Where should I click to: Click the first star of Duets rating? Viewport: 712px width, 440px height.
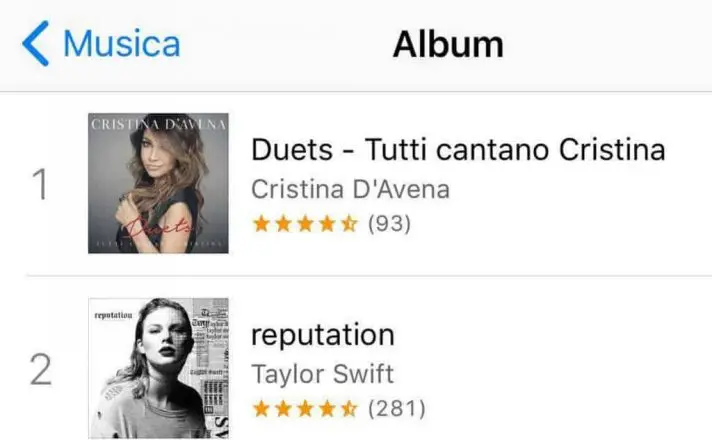coord(261,224)
